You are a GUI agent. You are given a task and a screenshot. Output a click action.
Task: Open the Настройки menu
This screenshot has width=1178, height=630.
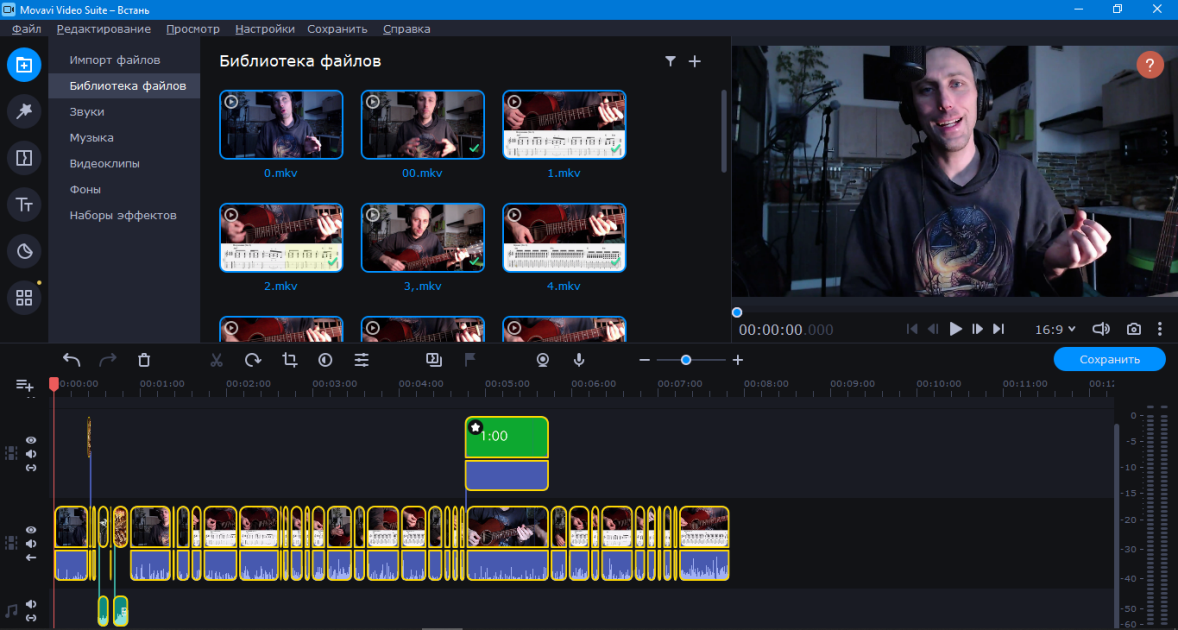coord(264,29)
